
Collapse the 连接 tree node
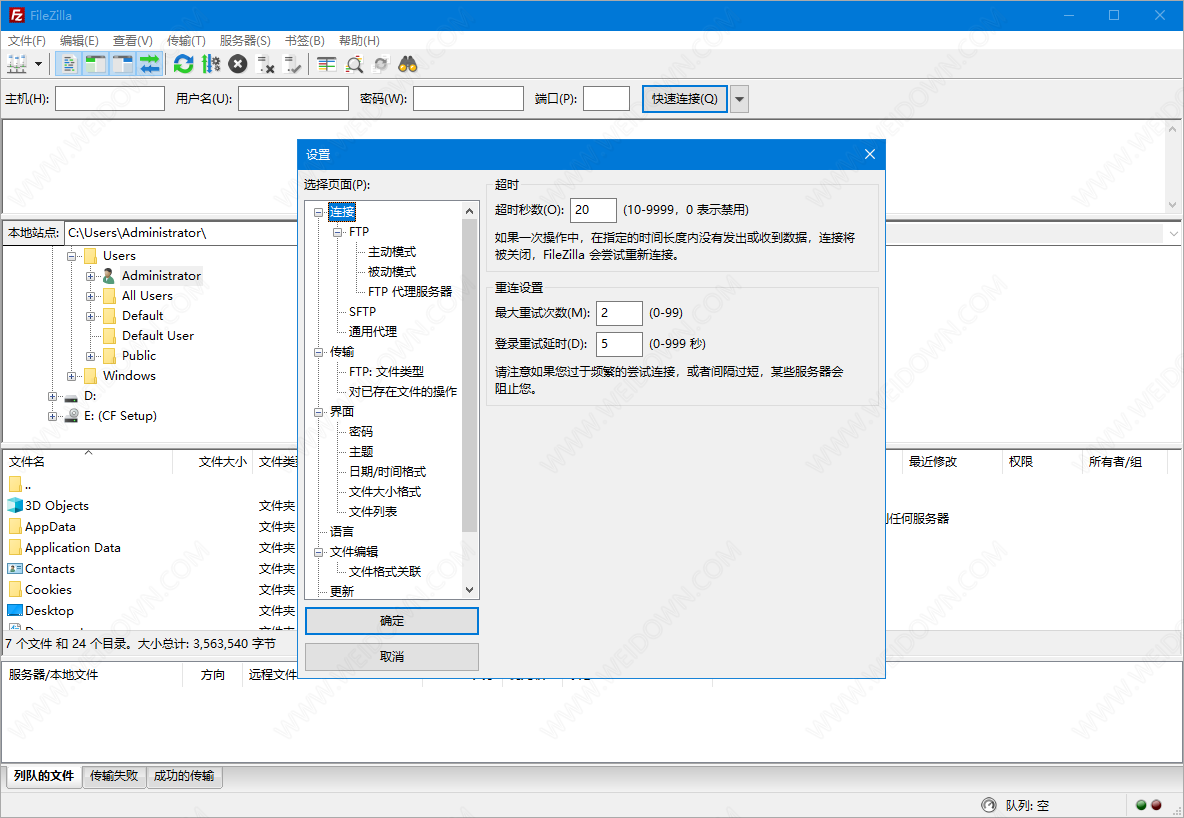point(318,212)
